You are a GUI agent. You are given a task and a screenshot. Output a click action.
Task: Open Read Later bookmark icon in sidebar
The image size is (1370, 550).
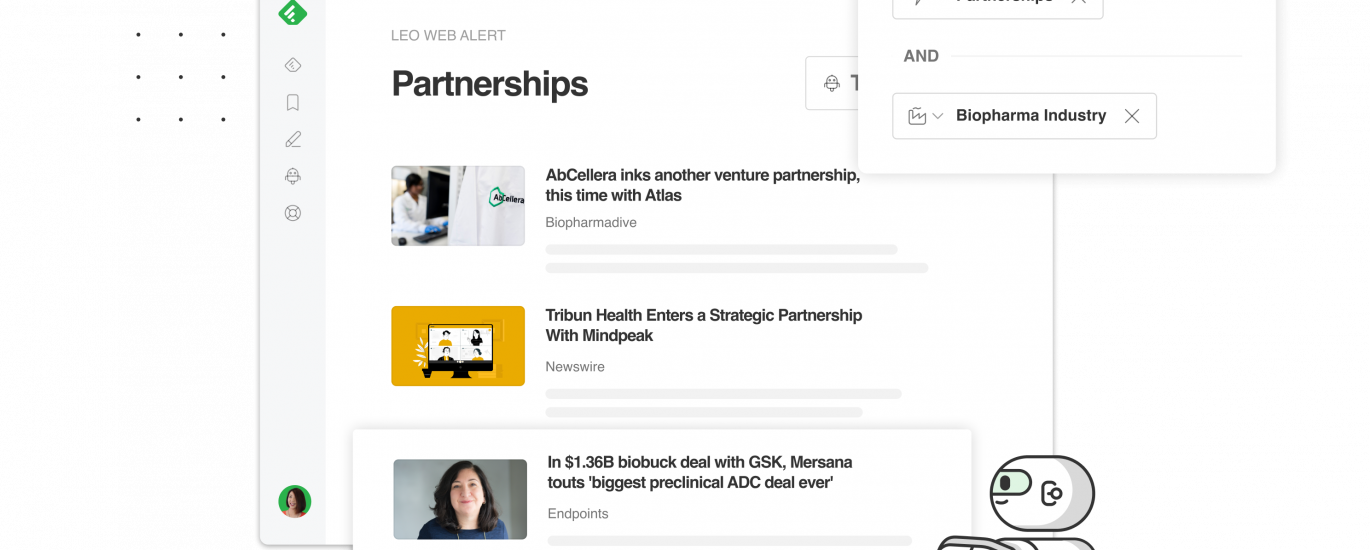click(x=293, y=103)
